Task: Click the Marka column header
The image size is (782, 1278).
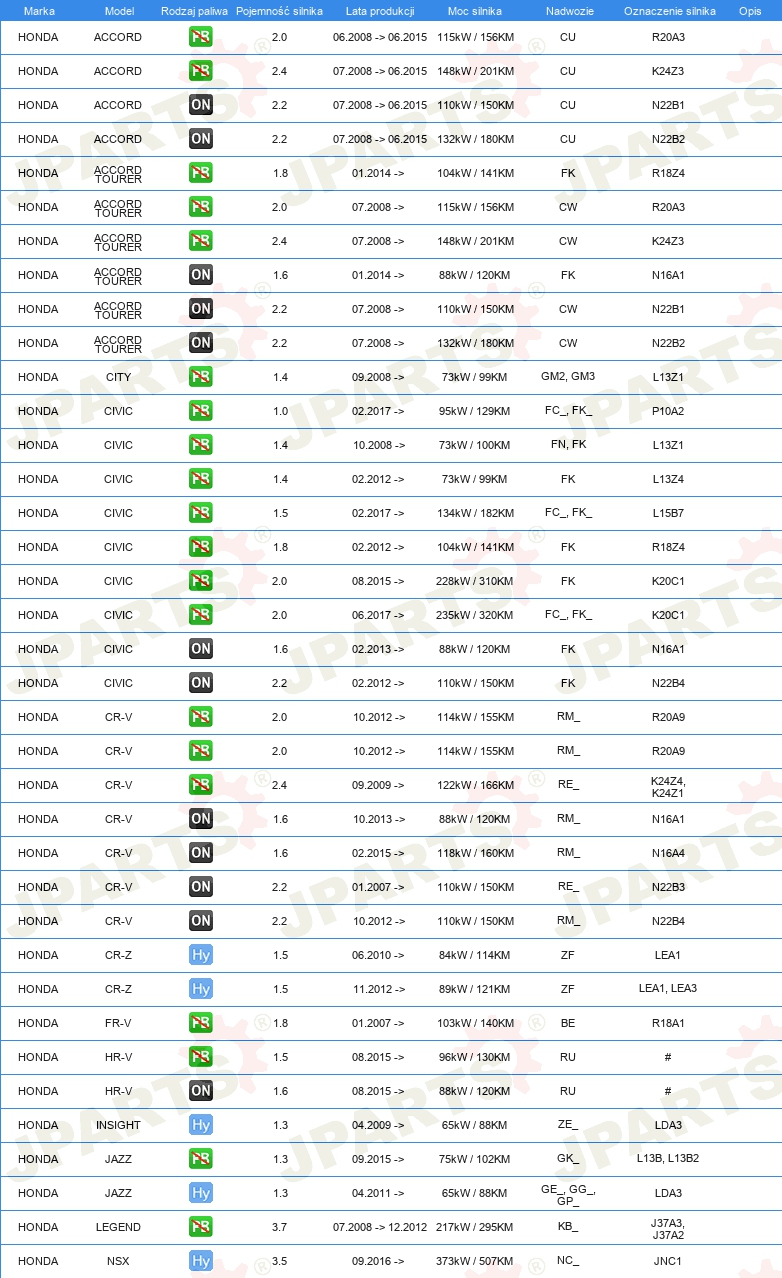Action: [39, 11]
